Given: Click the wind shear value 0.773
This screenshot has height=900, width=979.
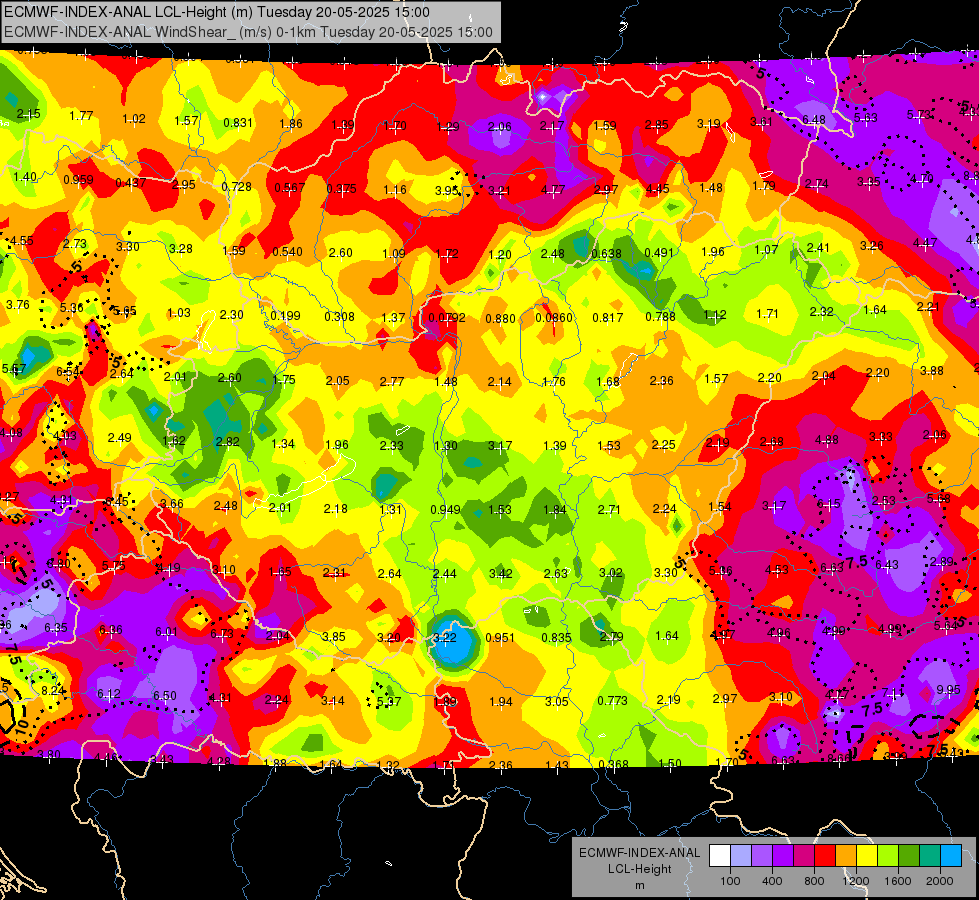Looking at the screenshot, I should click(612, 701).
